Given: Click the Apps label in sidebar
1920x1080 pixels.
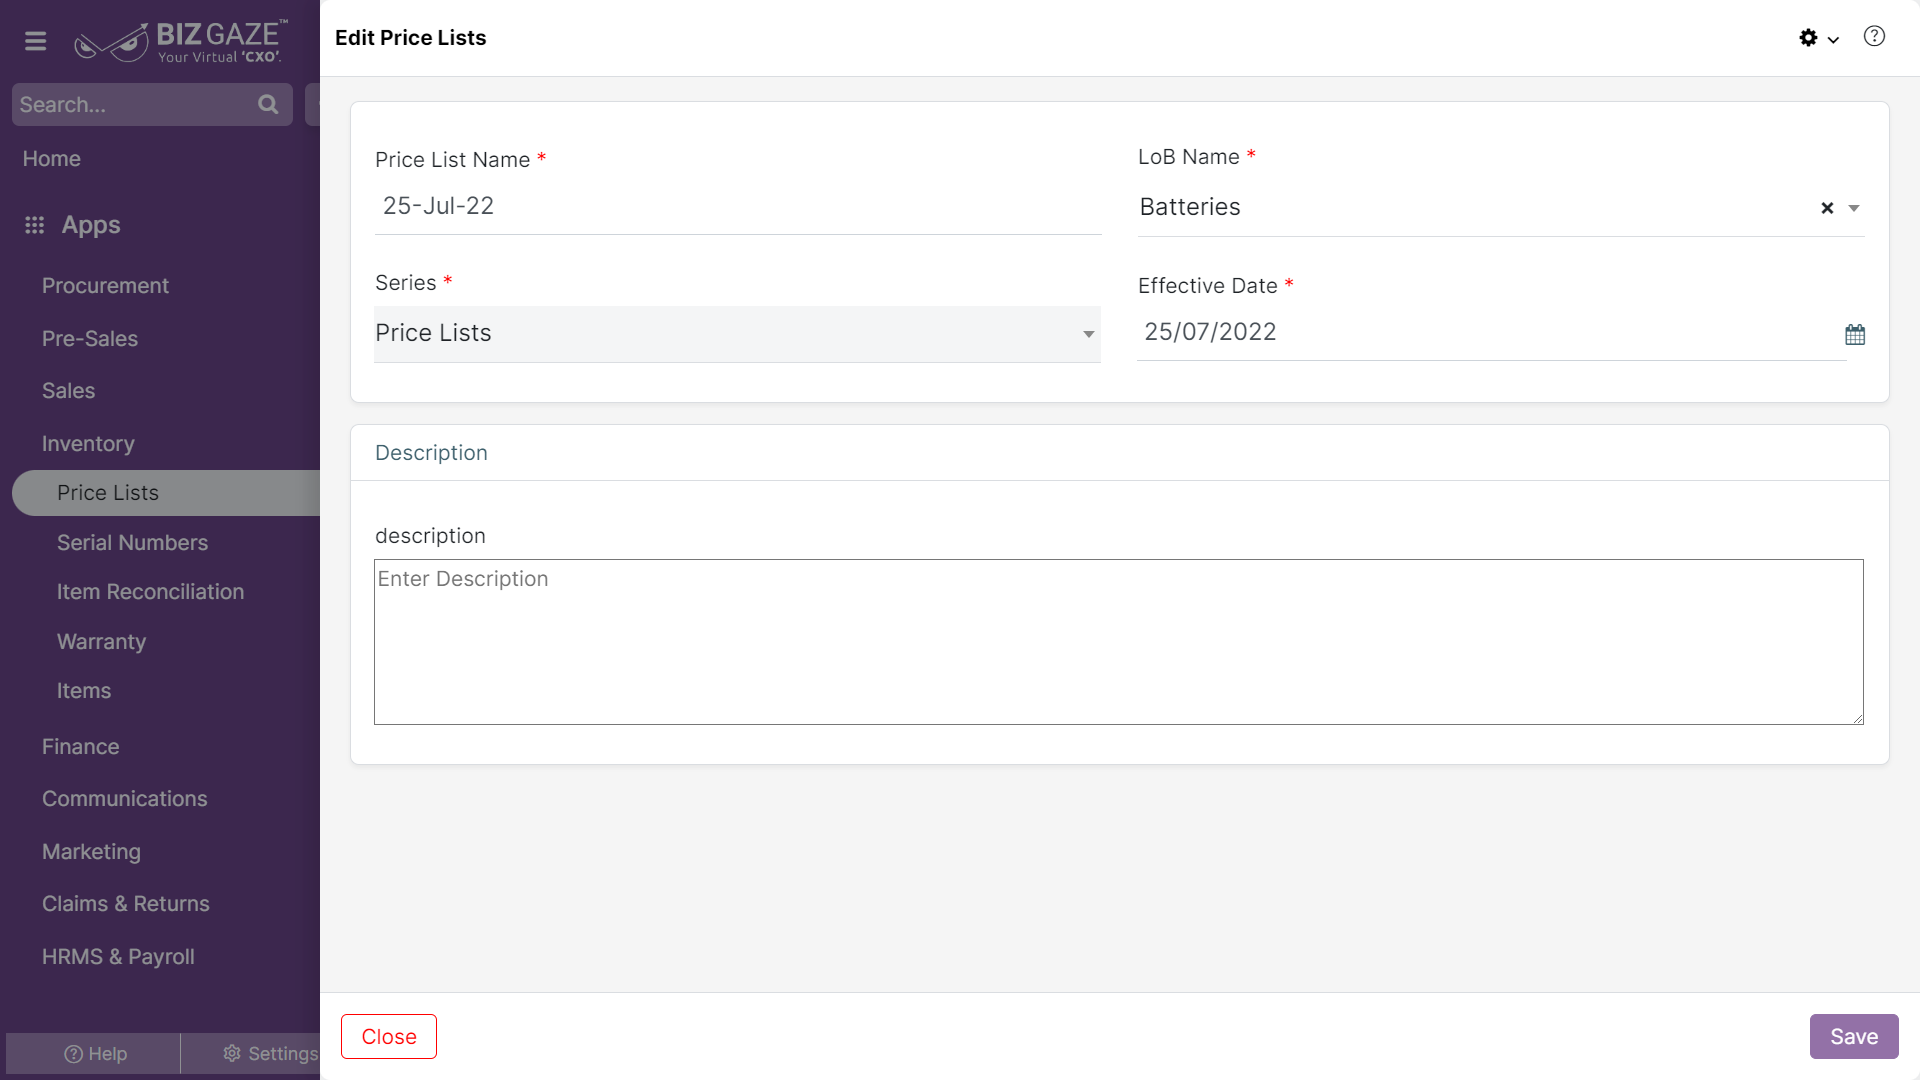Looking at the screenshot, I should 91,225.
